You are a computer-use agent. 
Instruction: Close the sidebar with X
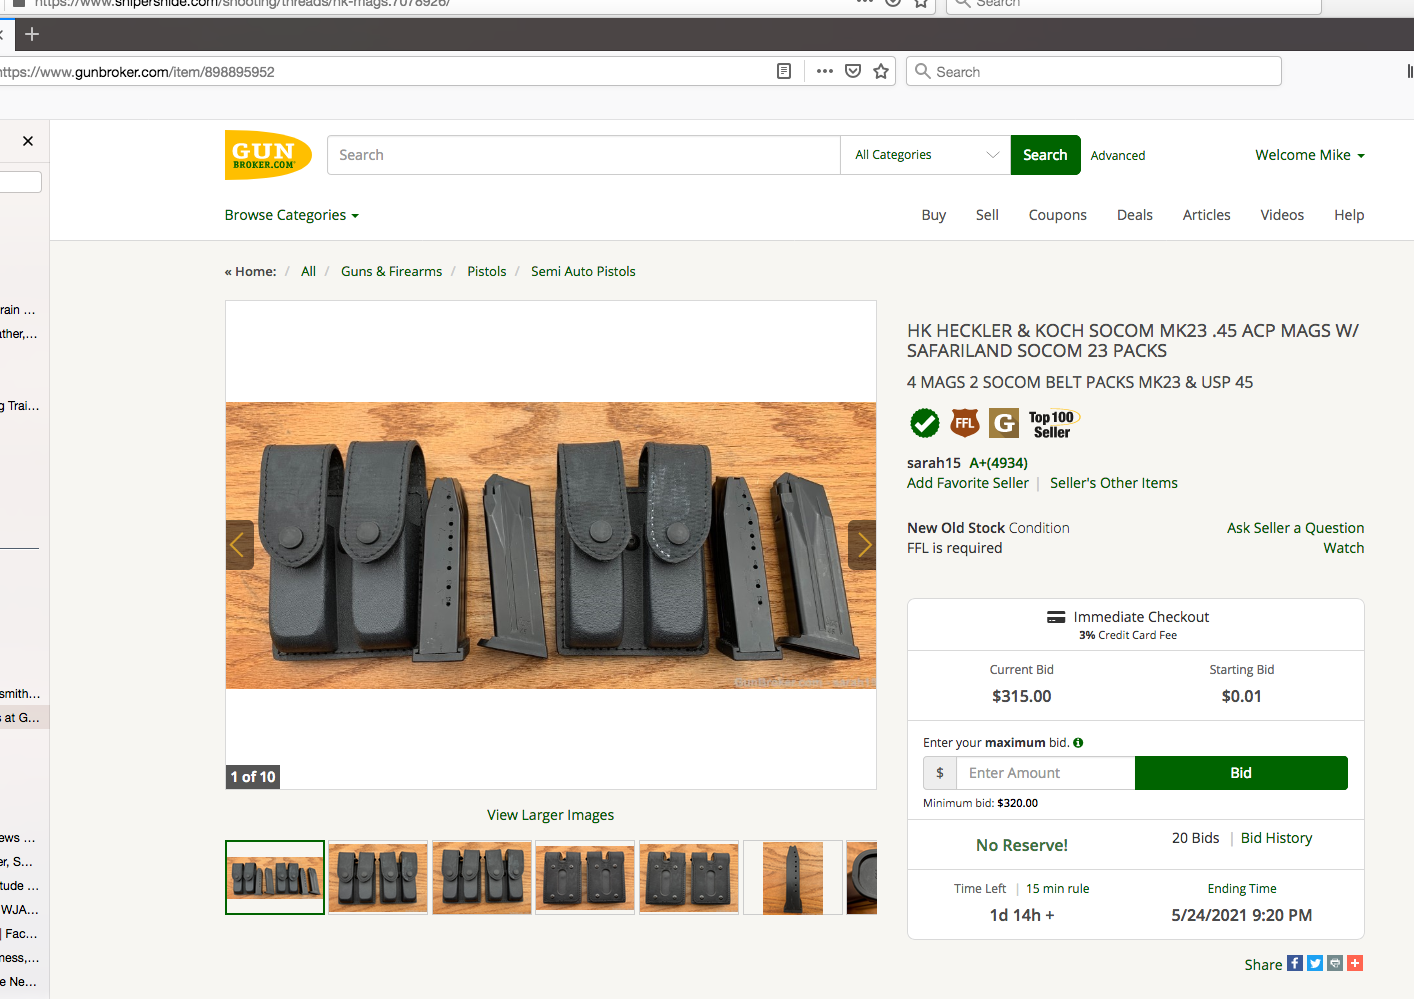tap(28, 141)
